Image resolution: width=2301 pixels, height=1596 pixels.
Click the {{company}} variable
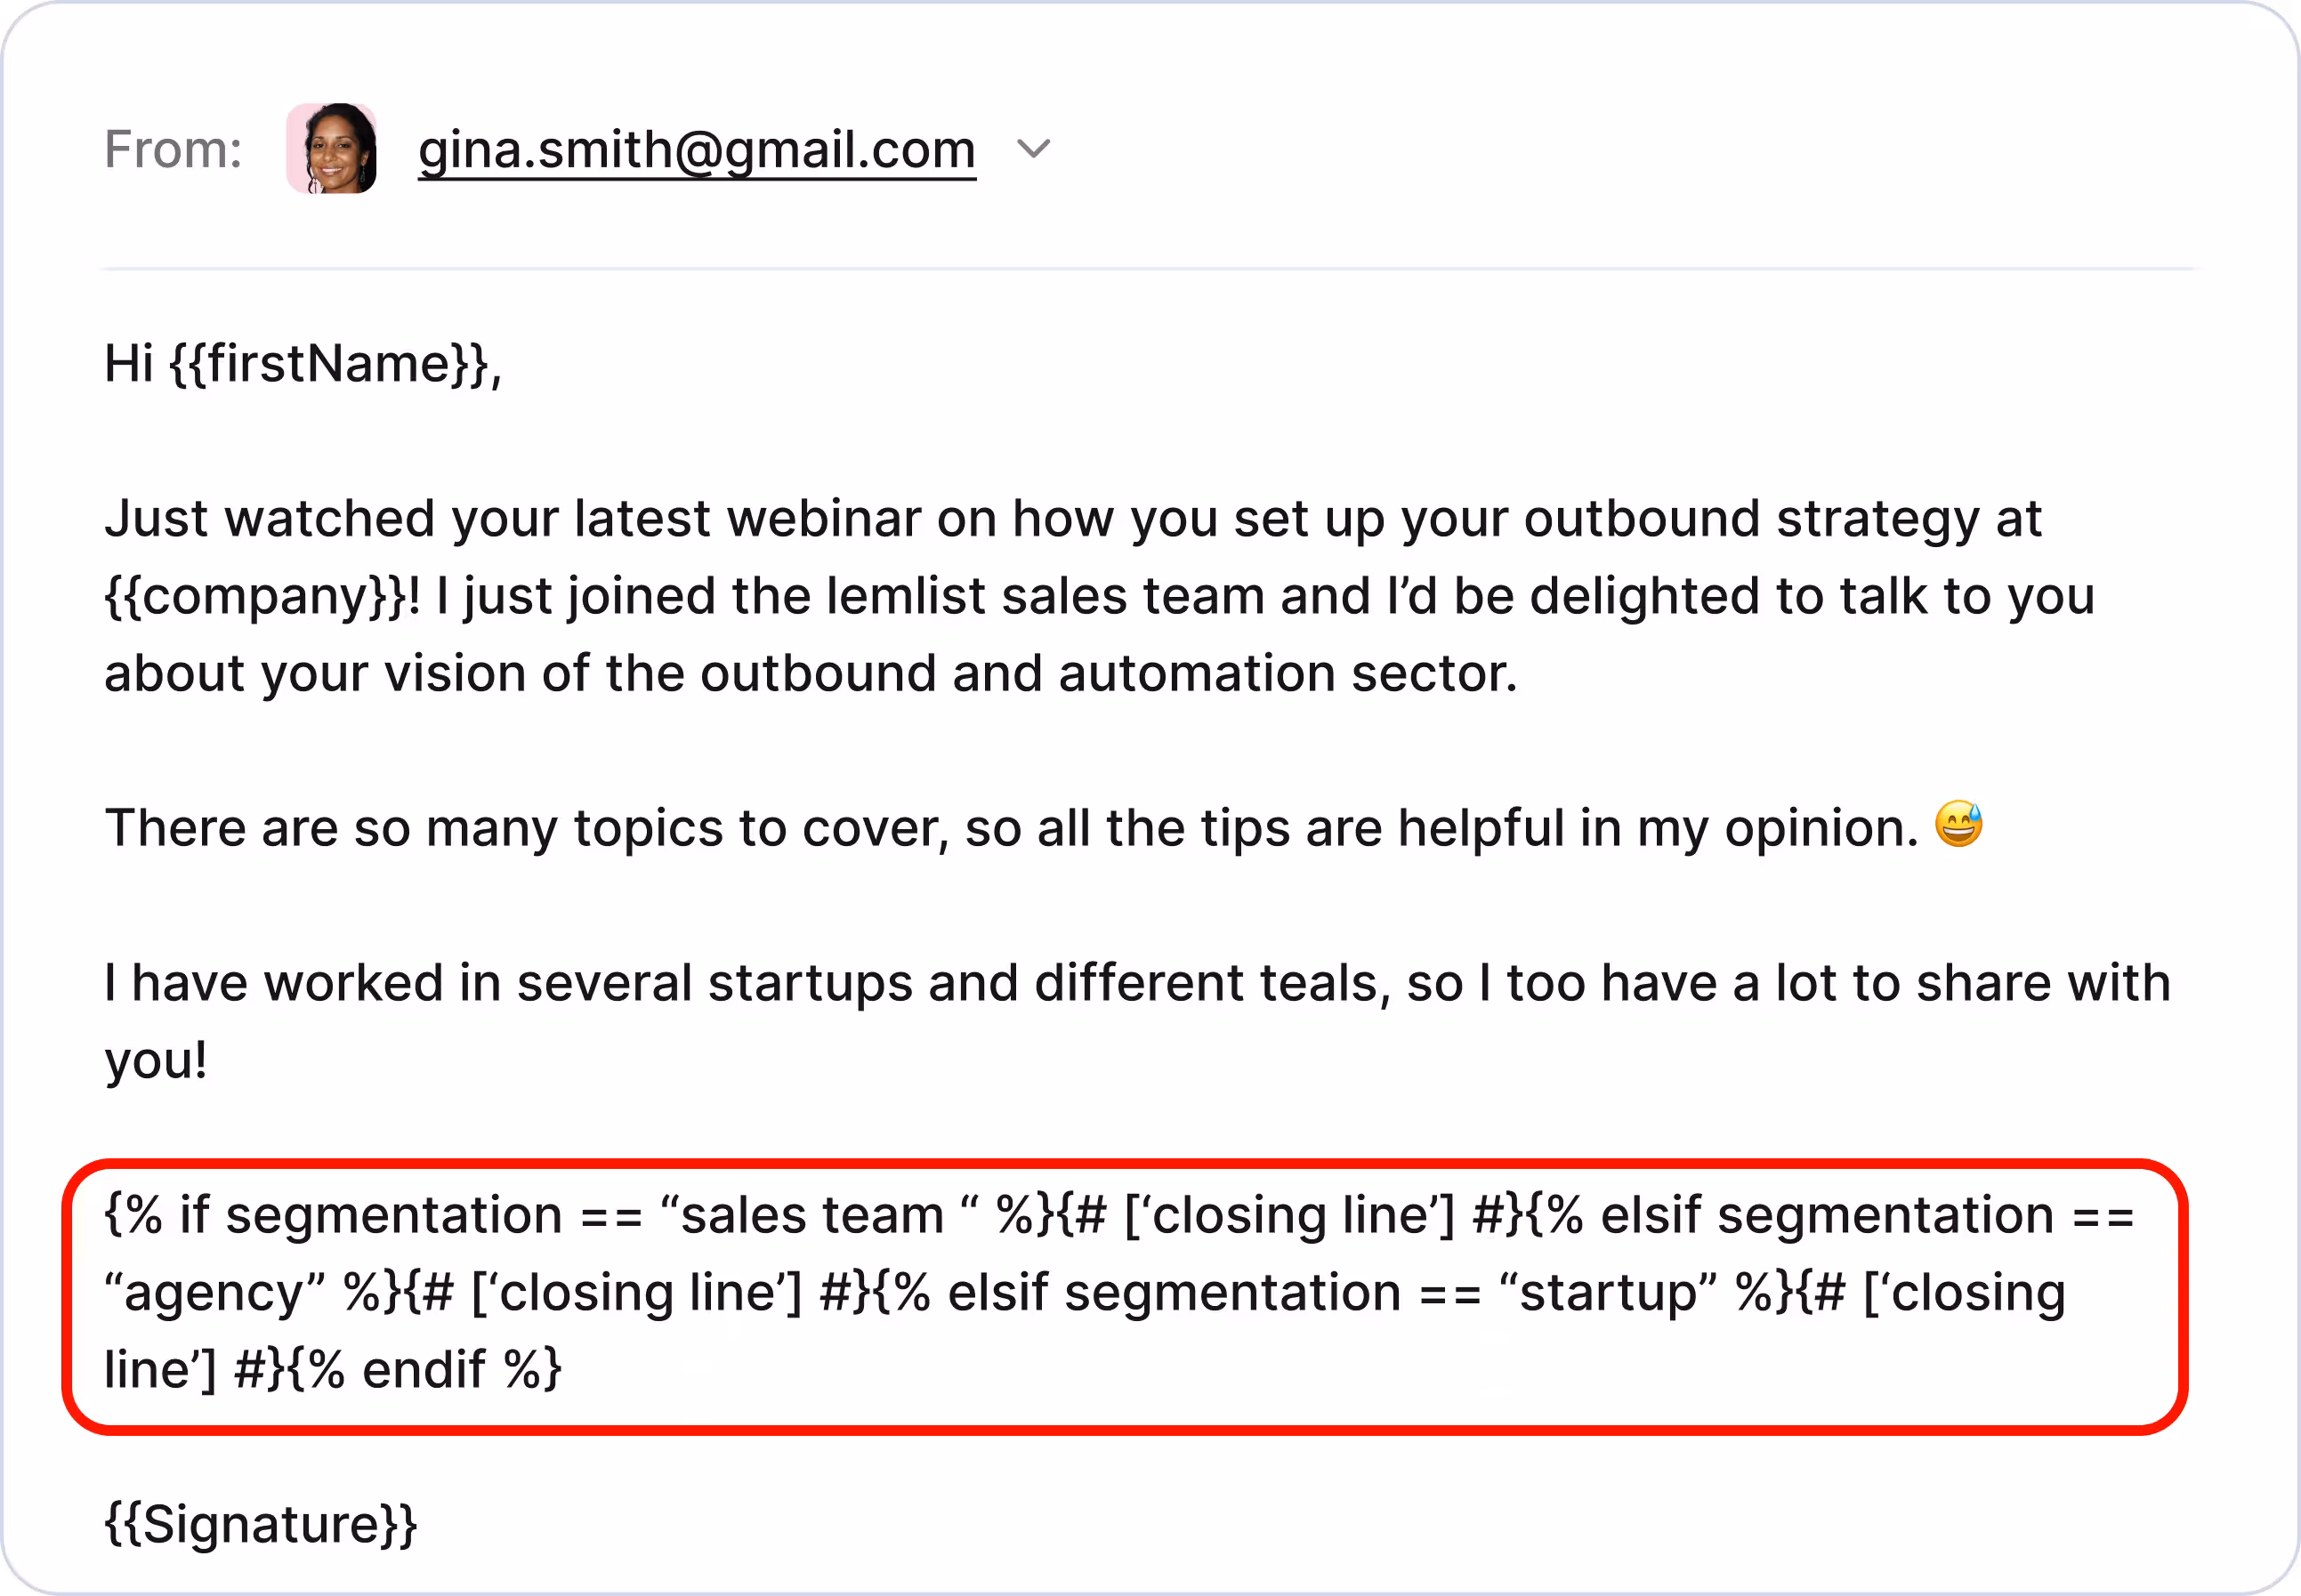pyautogui.click(x=255, y=596)
